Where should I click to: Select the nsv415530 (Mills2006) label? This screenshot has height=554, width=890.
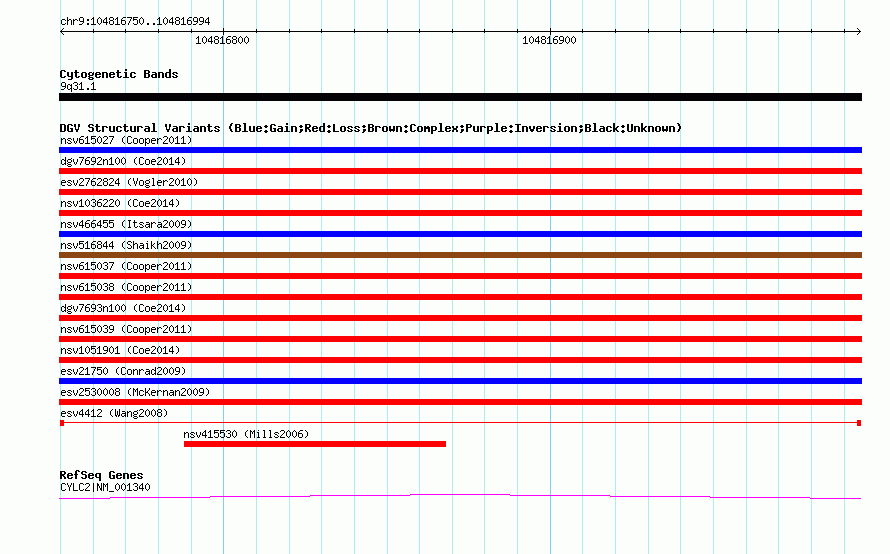point(246,434)
